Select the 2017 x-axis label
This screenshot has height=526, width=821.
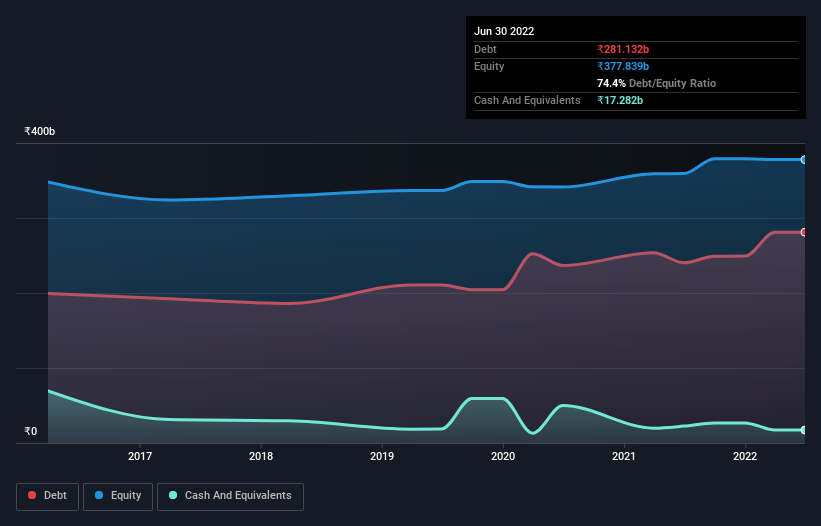[140, 456]
